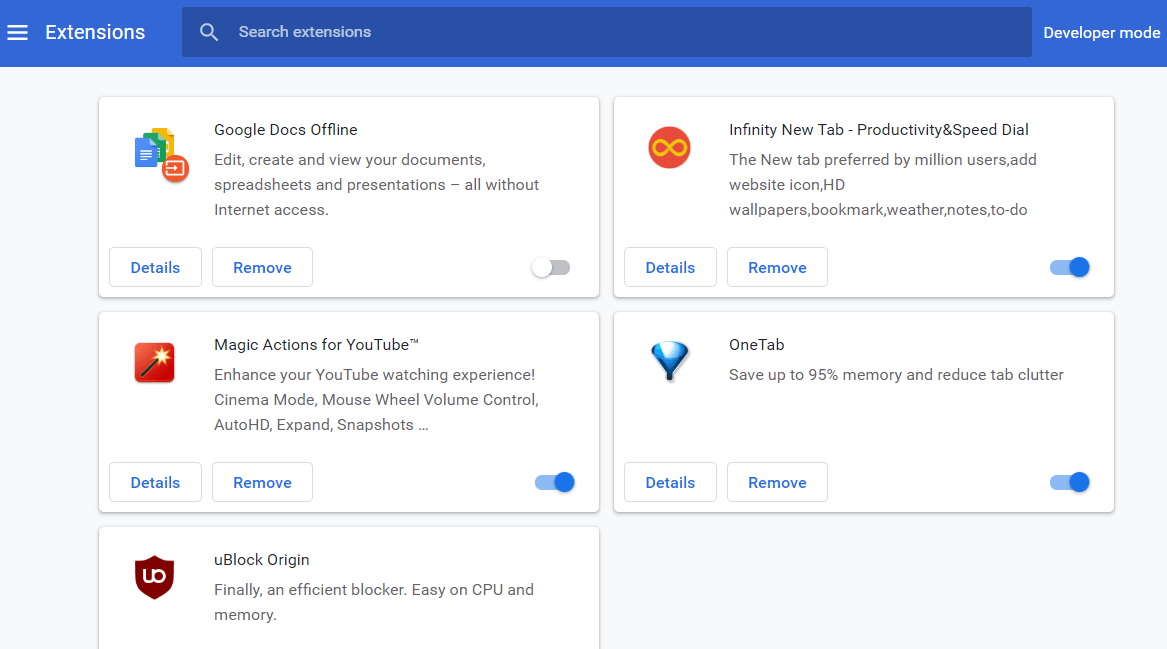The width and height of the screenshot is (1167, 649).
Task: View Details for Magic Actions for YouTube
Action: point(155,482)
